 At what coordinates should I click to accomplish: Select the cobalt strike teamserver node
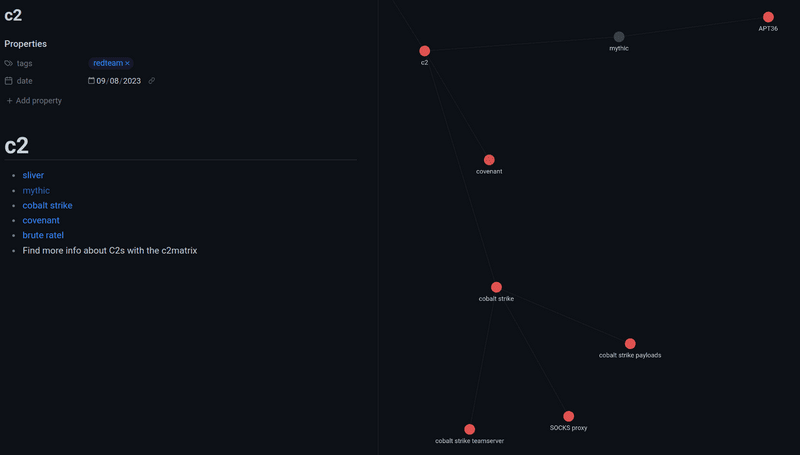click(x=469, y=429)
